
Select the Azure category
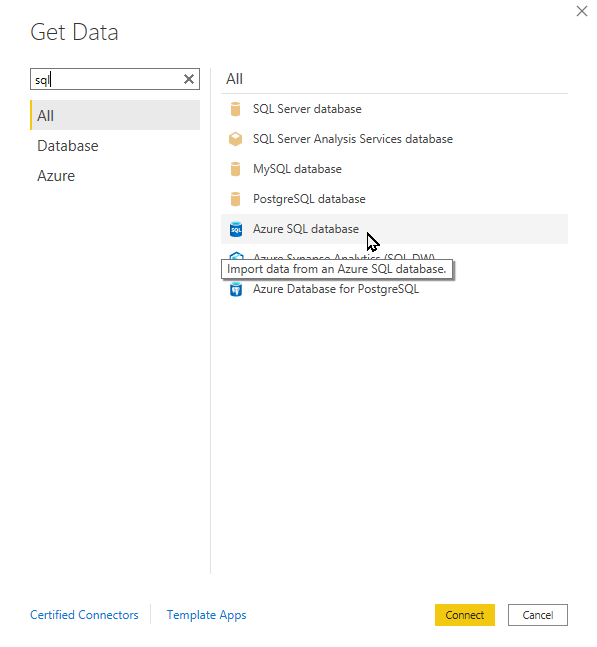pos(115,176)
